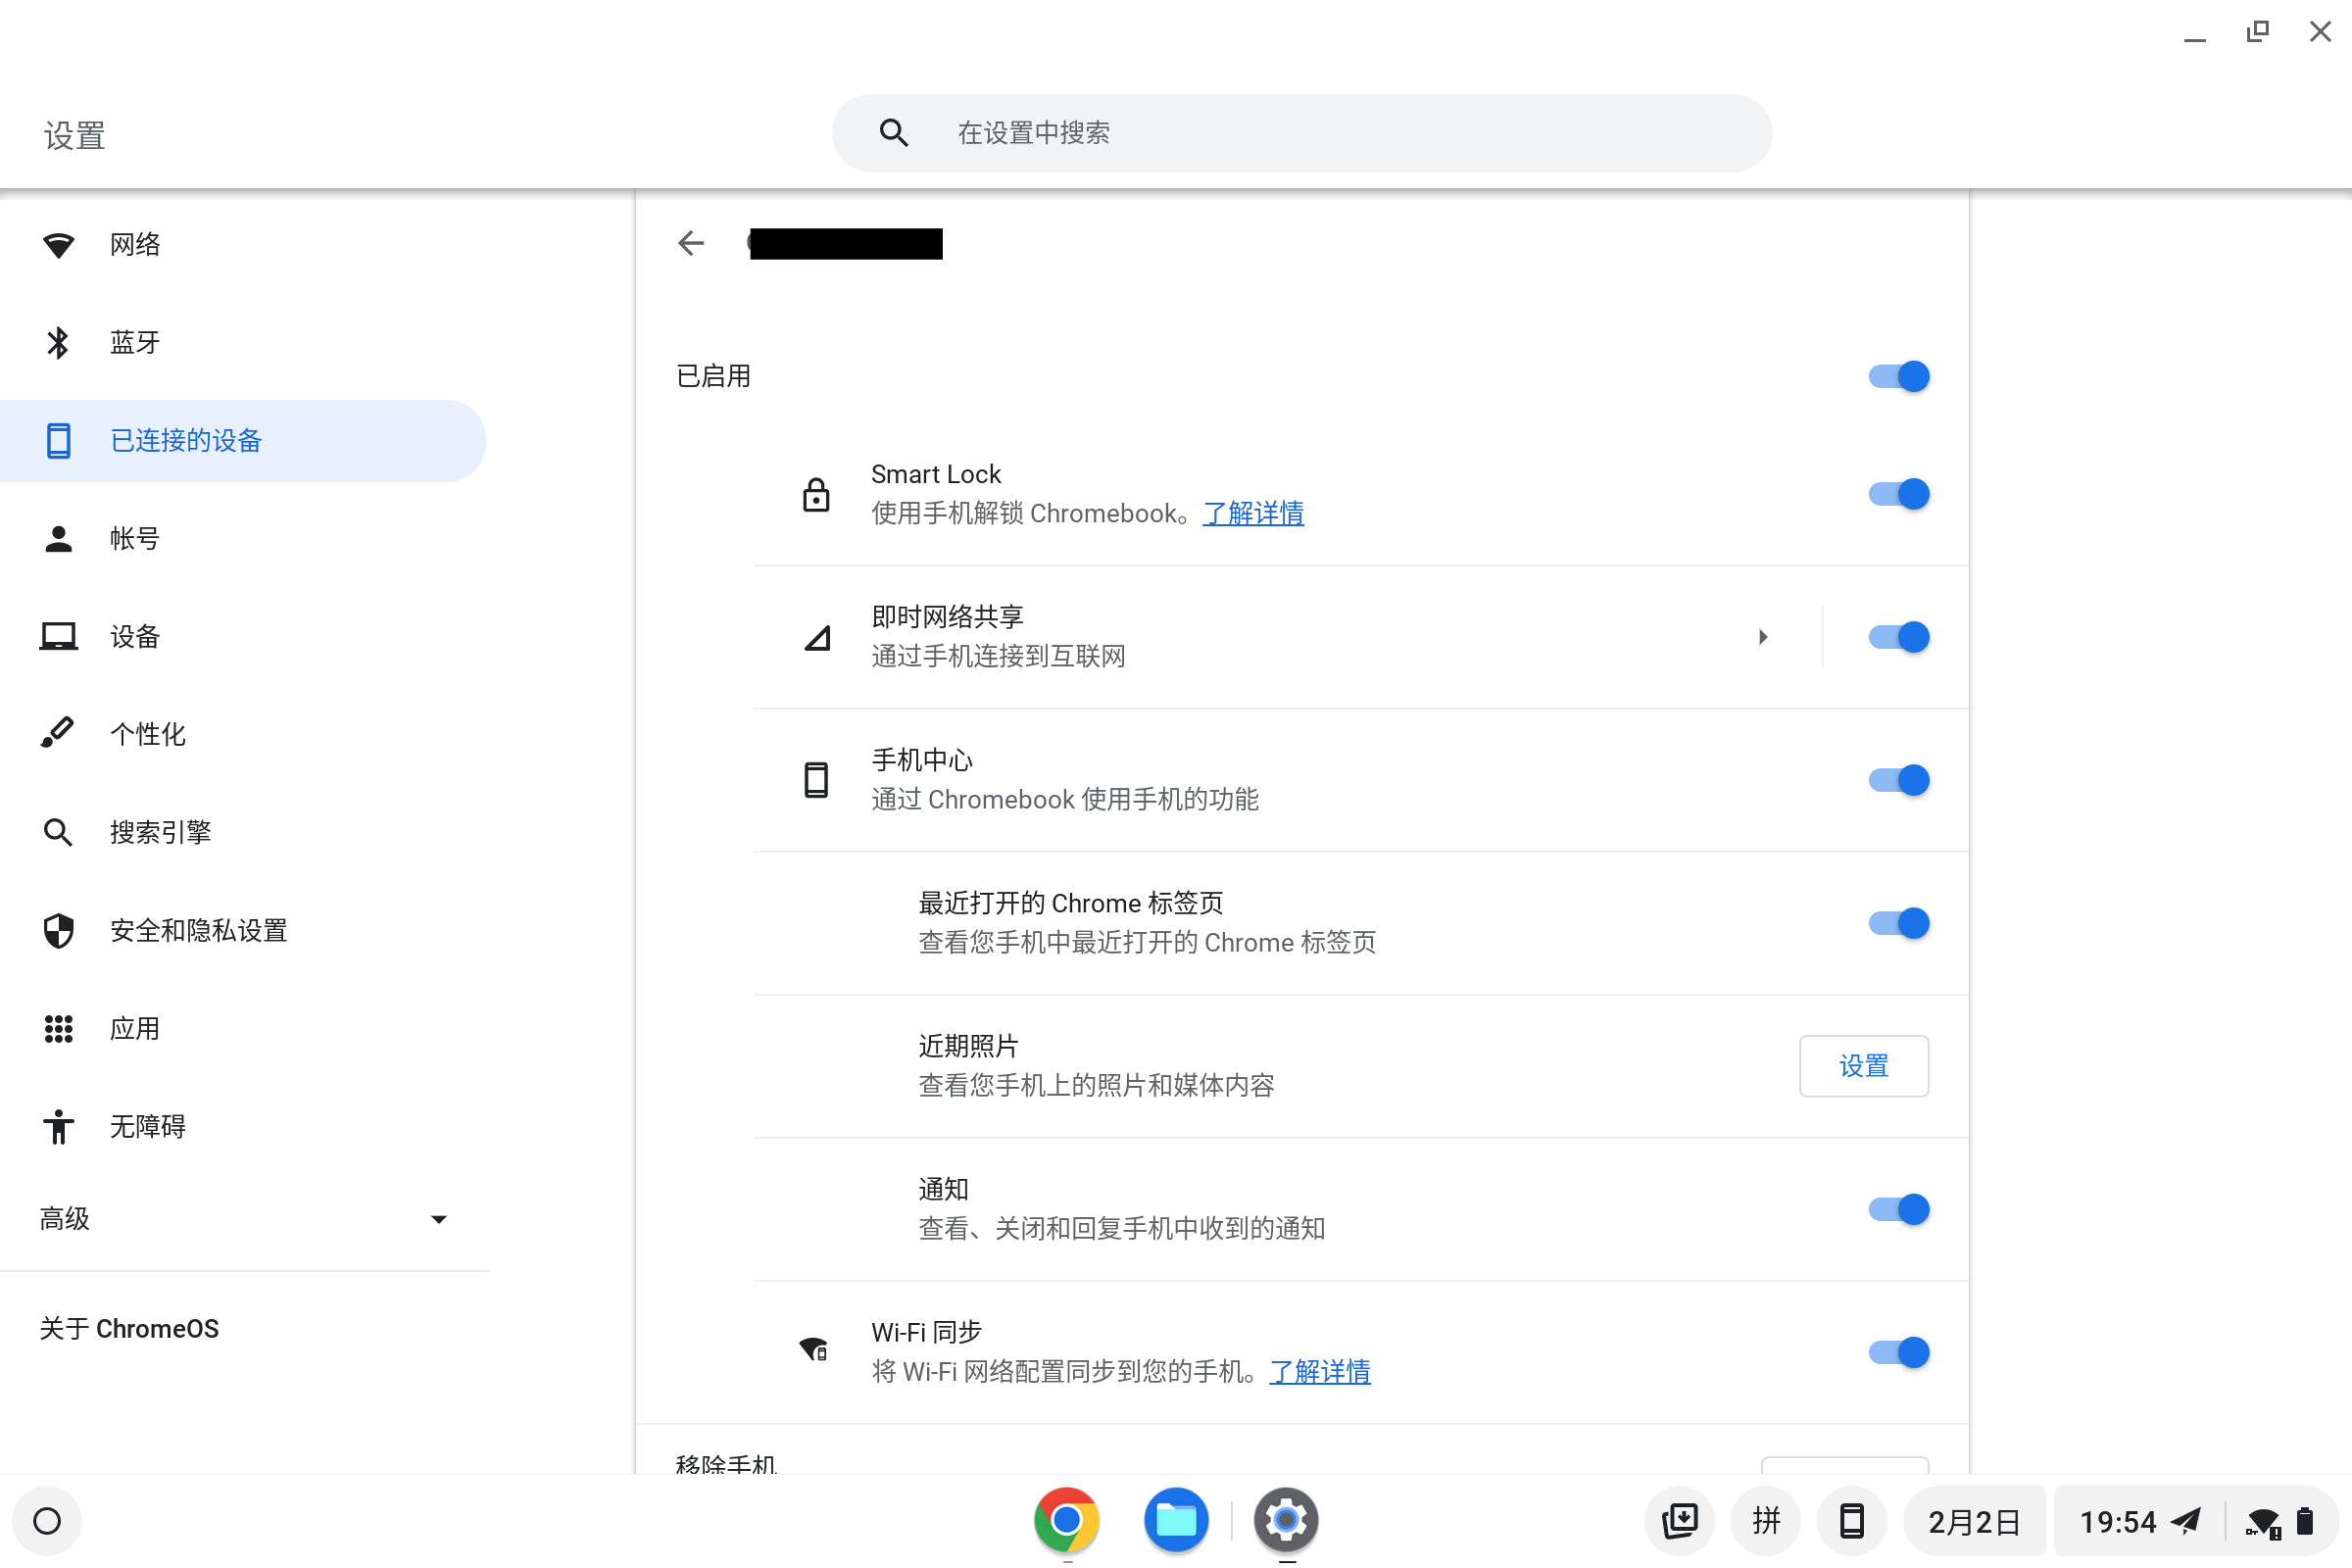Open 无障碍 via accessibility icon
This screenshot has width=2352, height=1568.
tap(59, 1126)
